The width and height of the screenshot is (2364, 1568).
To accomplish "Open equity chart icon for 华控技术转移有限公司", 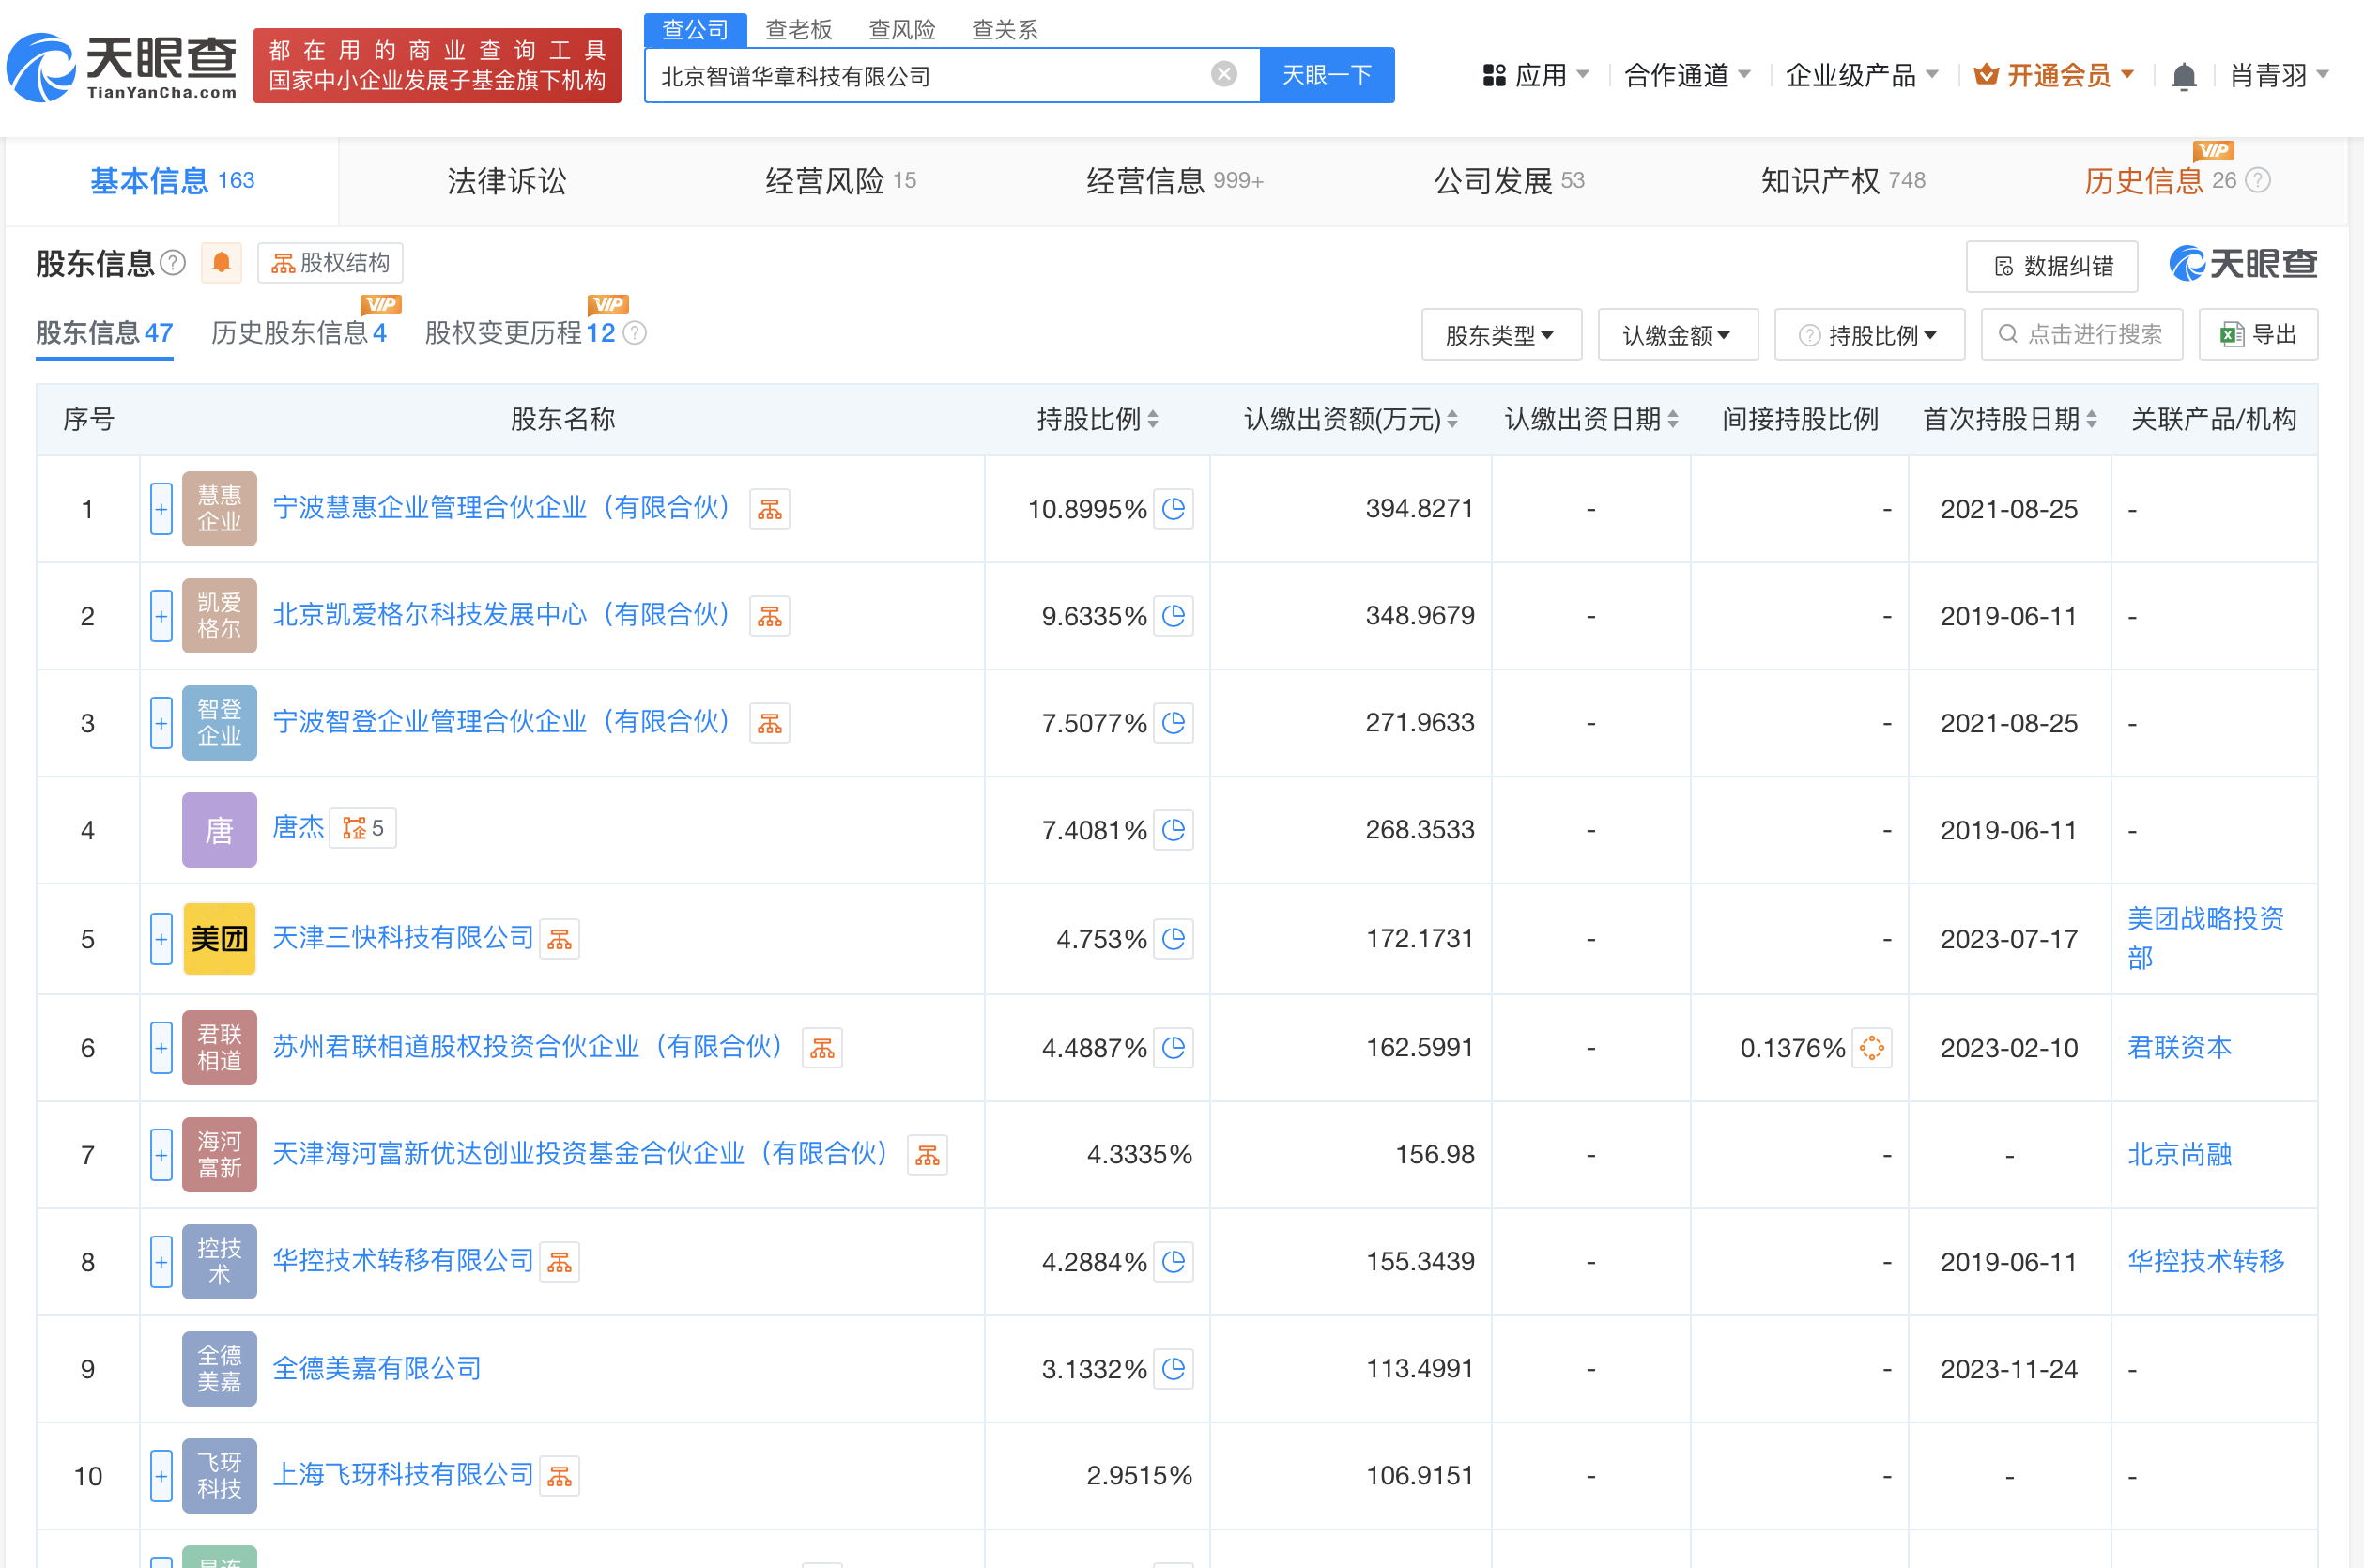I will coord(559,1262).
